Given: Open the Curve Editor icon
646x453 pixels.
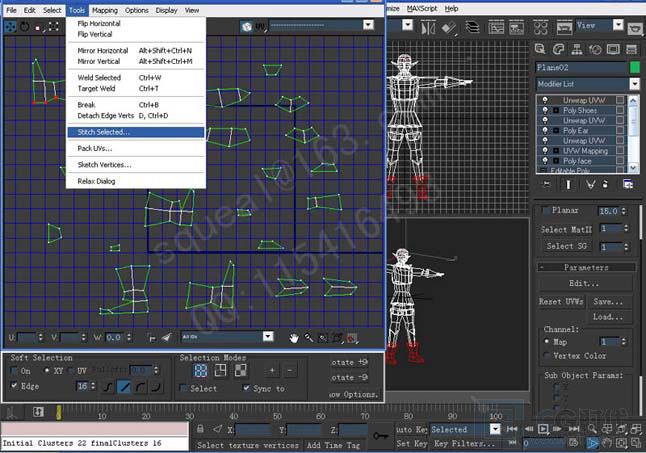Looking at the screenshot, I should click(x=496, y=28).
